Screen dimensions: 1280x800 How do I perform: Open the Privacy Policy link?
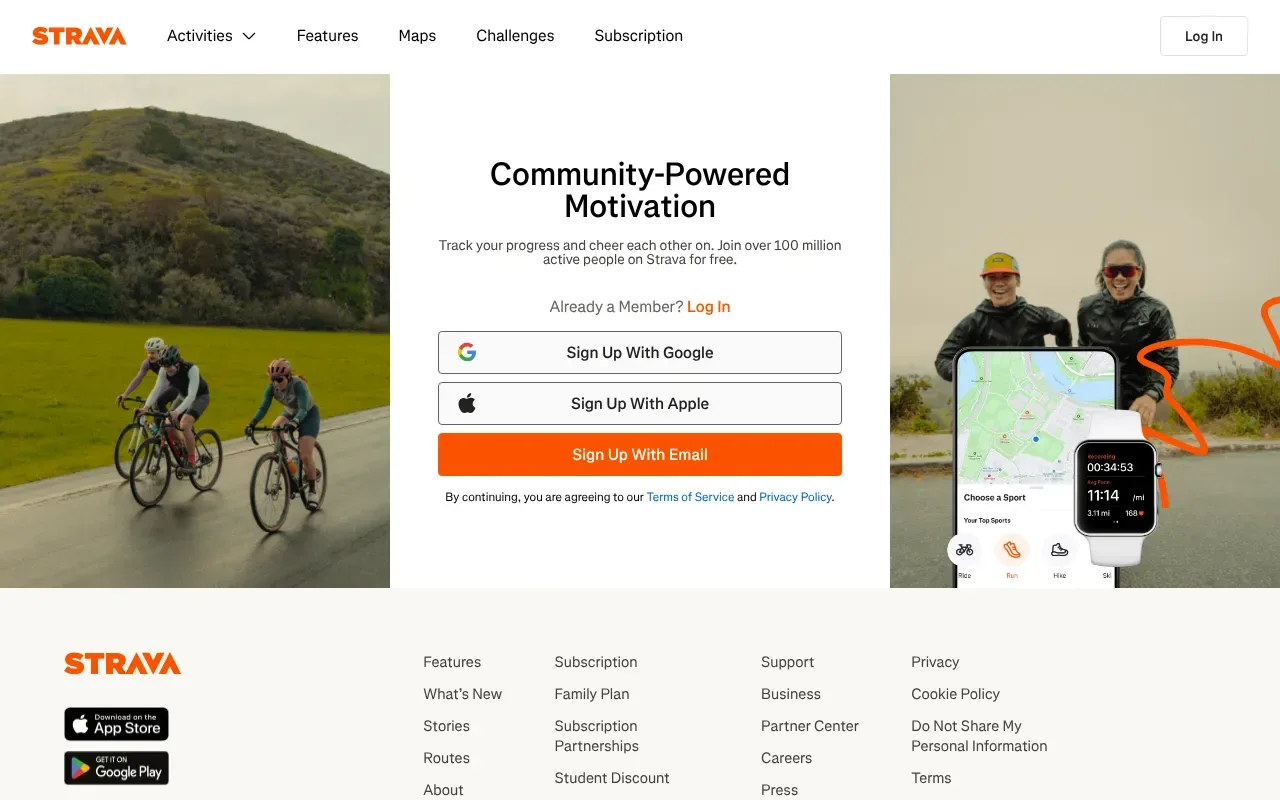[795, 497]
